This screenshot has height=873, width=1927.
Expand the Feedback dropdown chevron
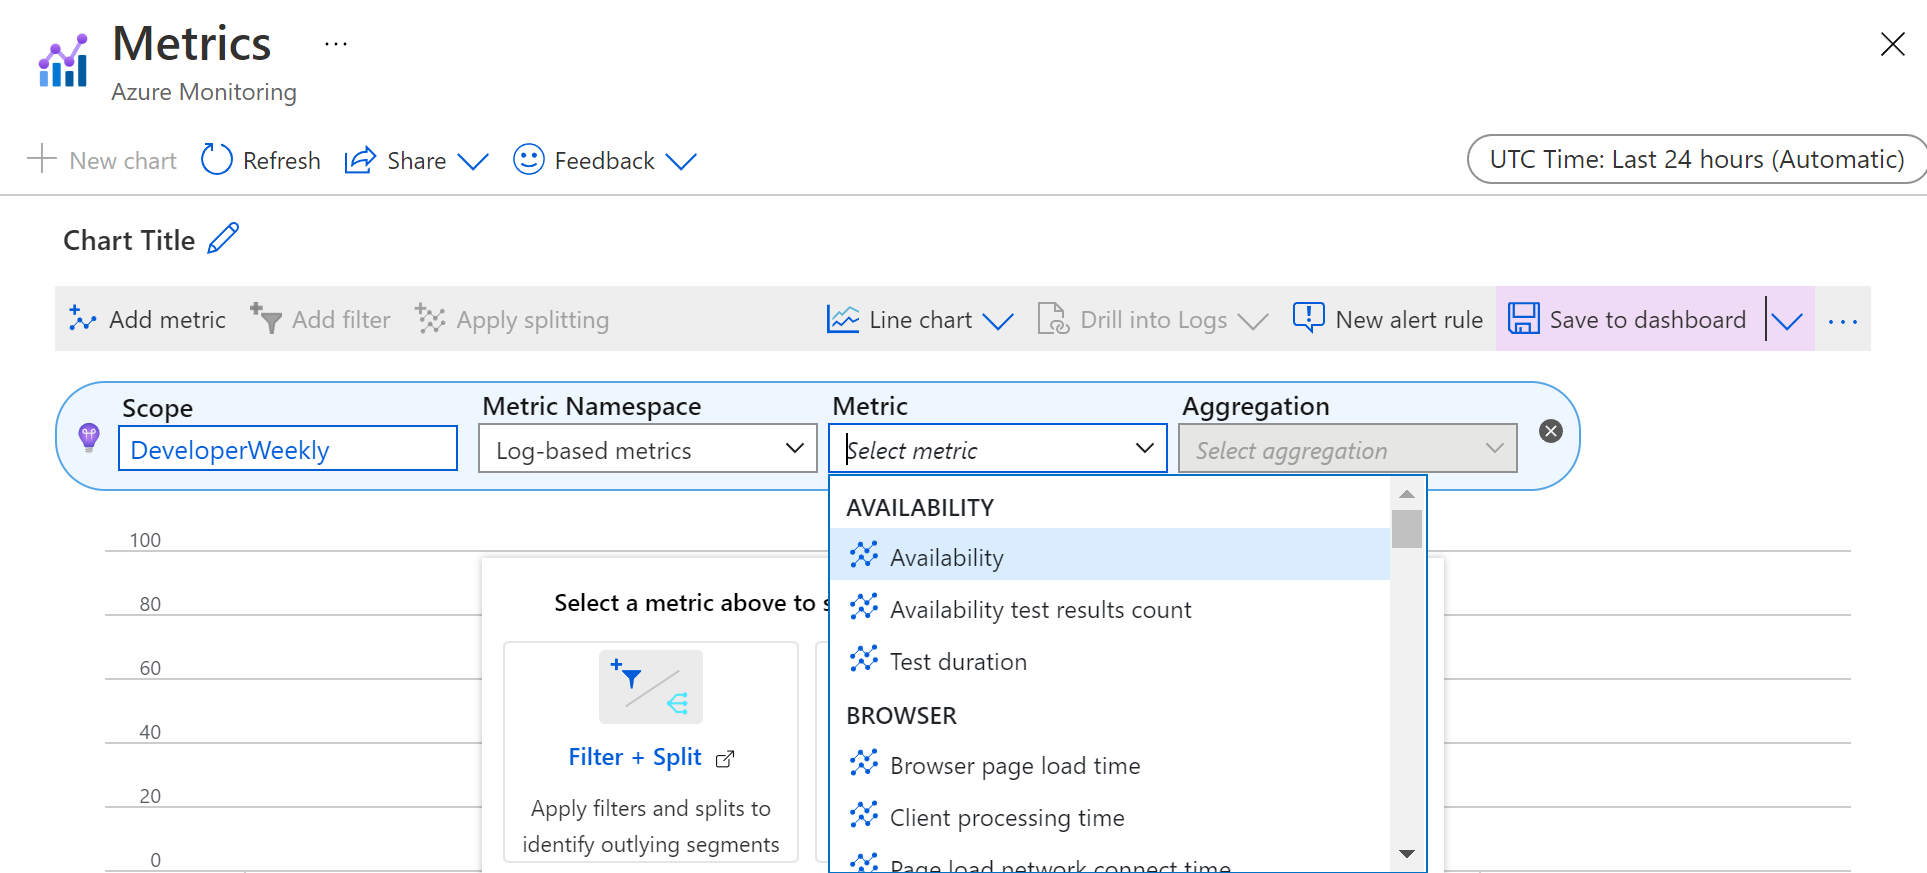(681, 161)
